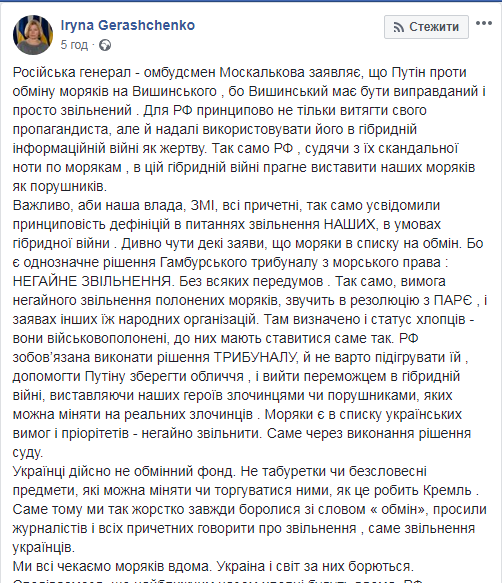
Task: Open the post timestamp '5 год'
Action: tap(74, 45)
